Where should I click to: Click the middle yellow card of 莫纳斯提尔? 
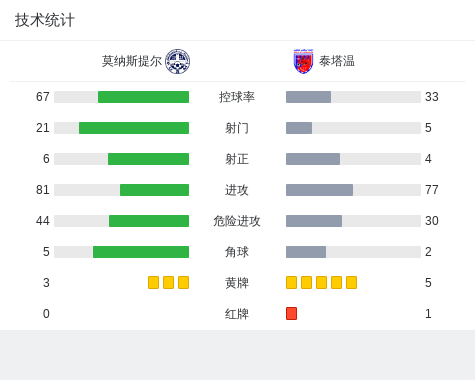pyautogui.click(x=168, y=283)
